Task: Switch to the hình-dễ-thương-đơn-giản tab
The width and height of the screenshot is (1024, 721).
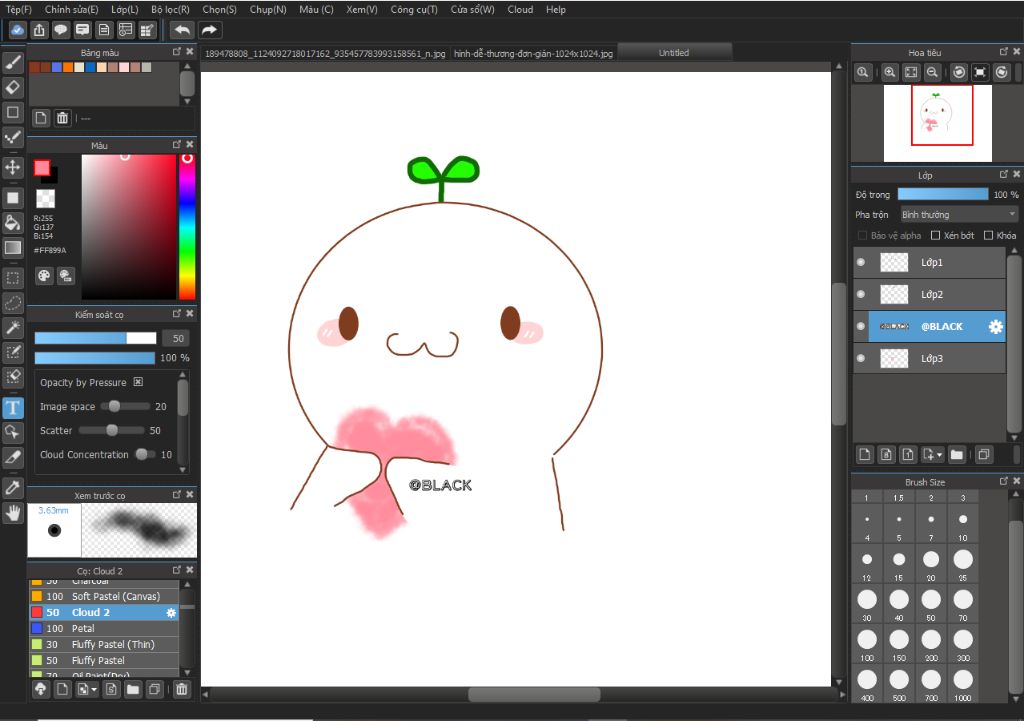Action: coord(533,54)
